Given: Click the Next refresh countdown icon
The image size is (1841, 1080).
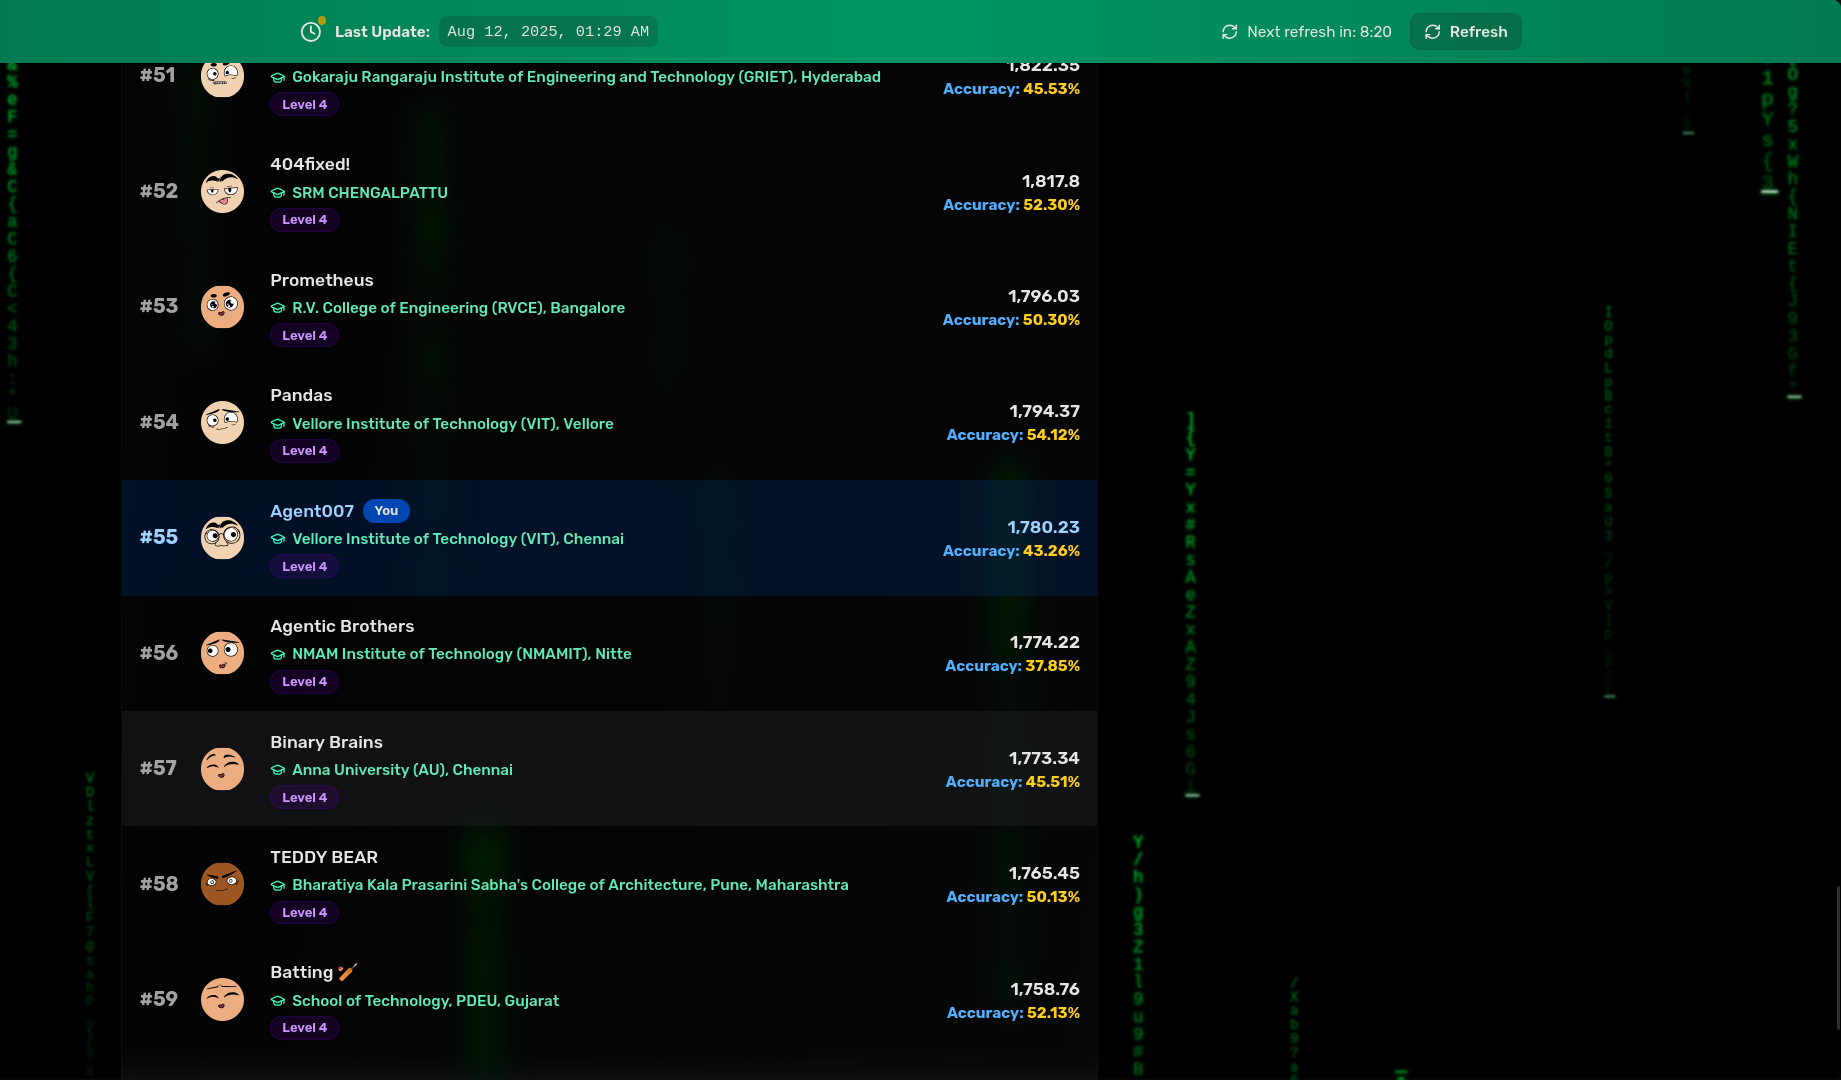Looking at the screenshot, I should 1229,32.
